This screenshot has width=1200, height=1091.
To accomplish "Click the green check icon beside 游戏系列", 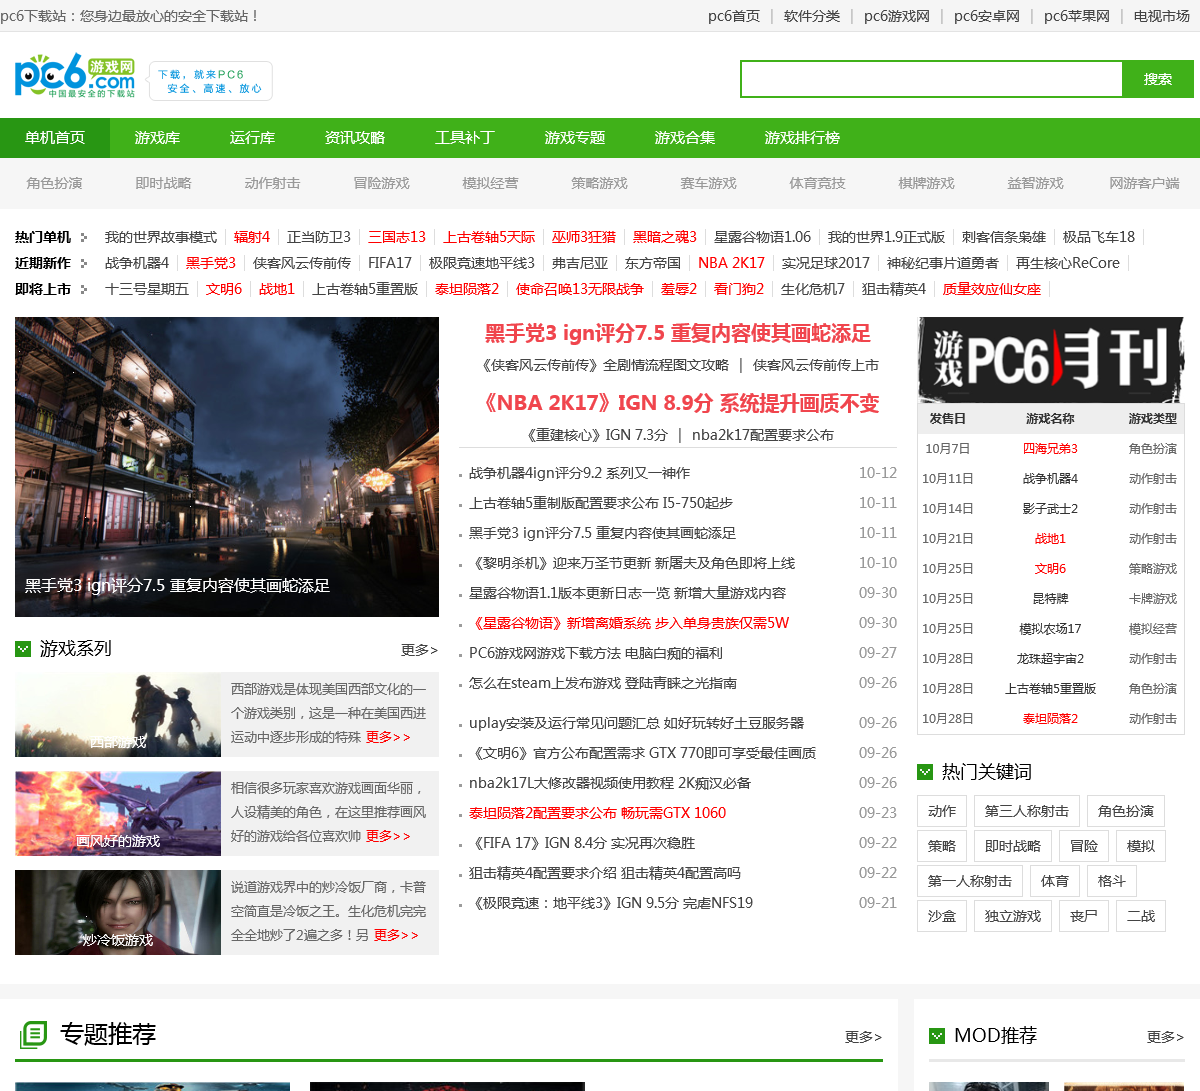I will pyautogui.click(x=23, y=649).
